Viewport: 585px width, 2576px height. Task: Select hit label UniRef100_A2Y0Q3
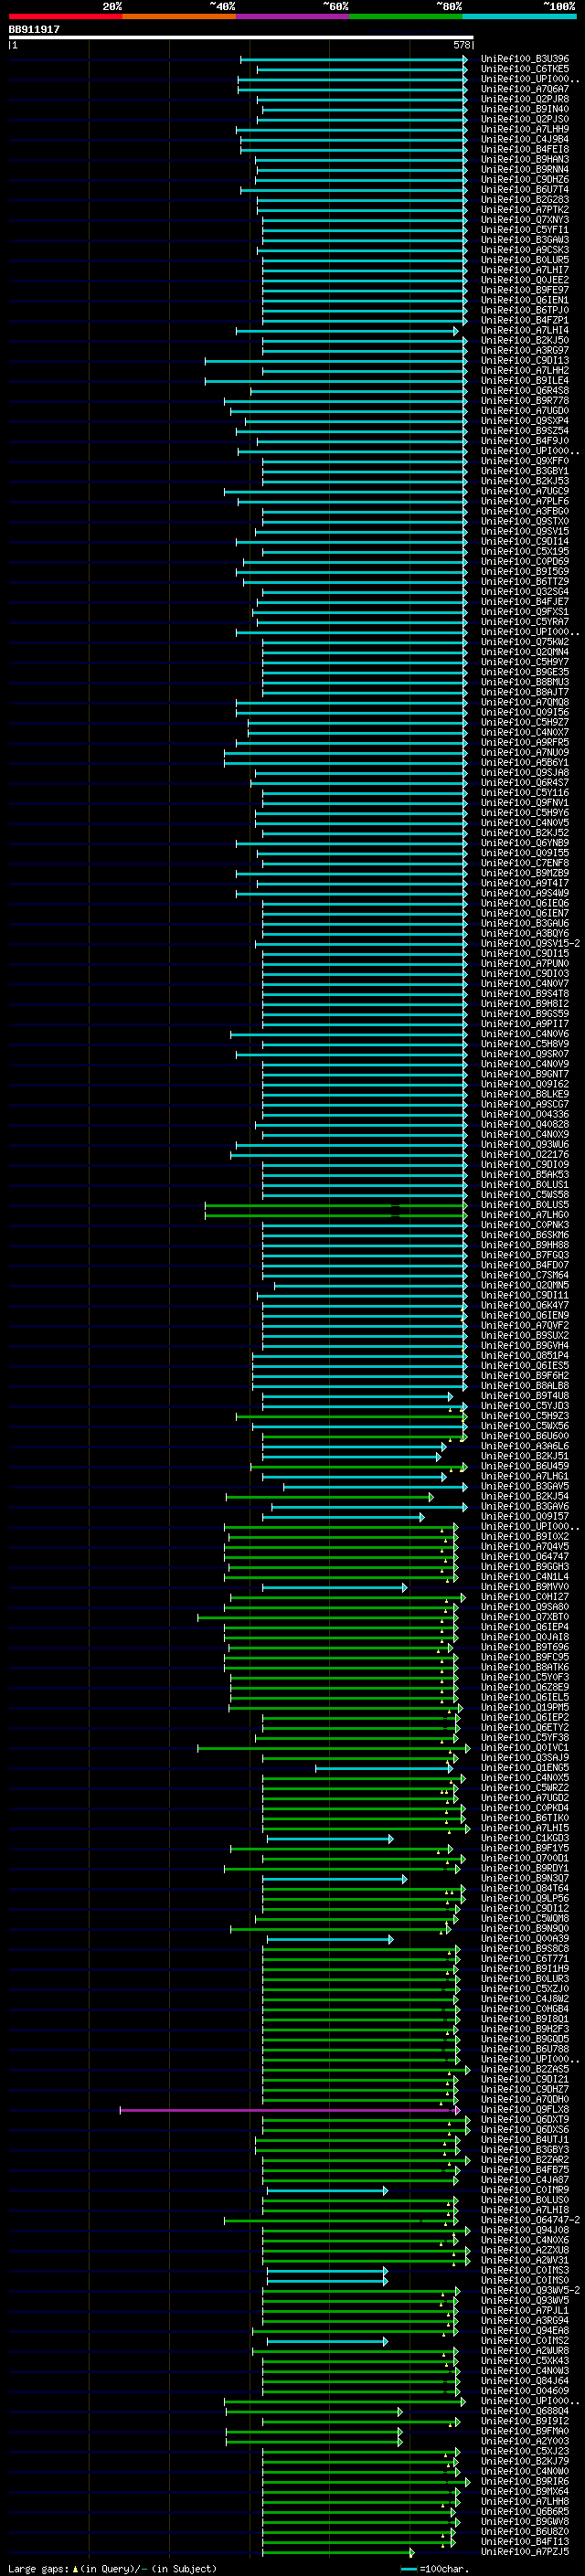pyautogui.click(x=524, y=2440)
